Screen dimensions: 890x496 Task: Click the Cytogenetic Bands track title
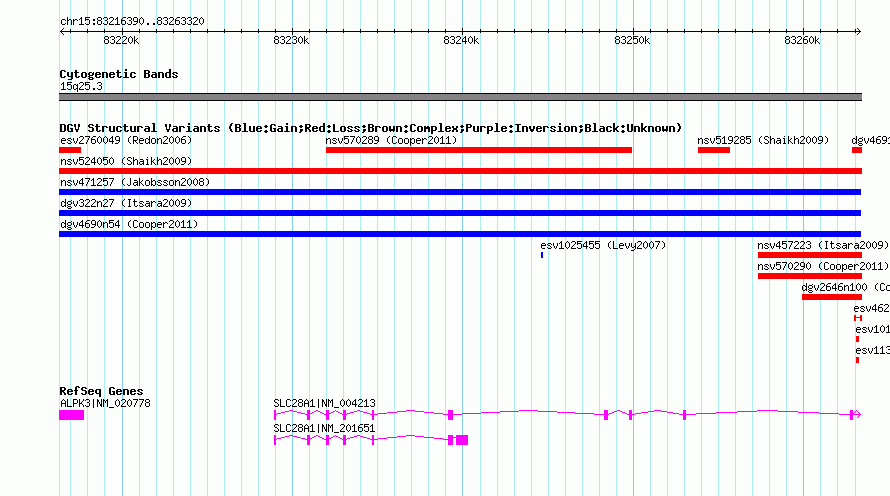[119, 74]
